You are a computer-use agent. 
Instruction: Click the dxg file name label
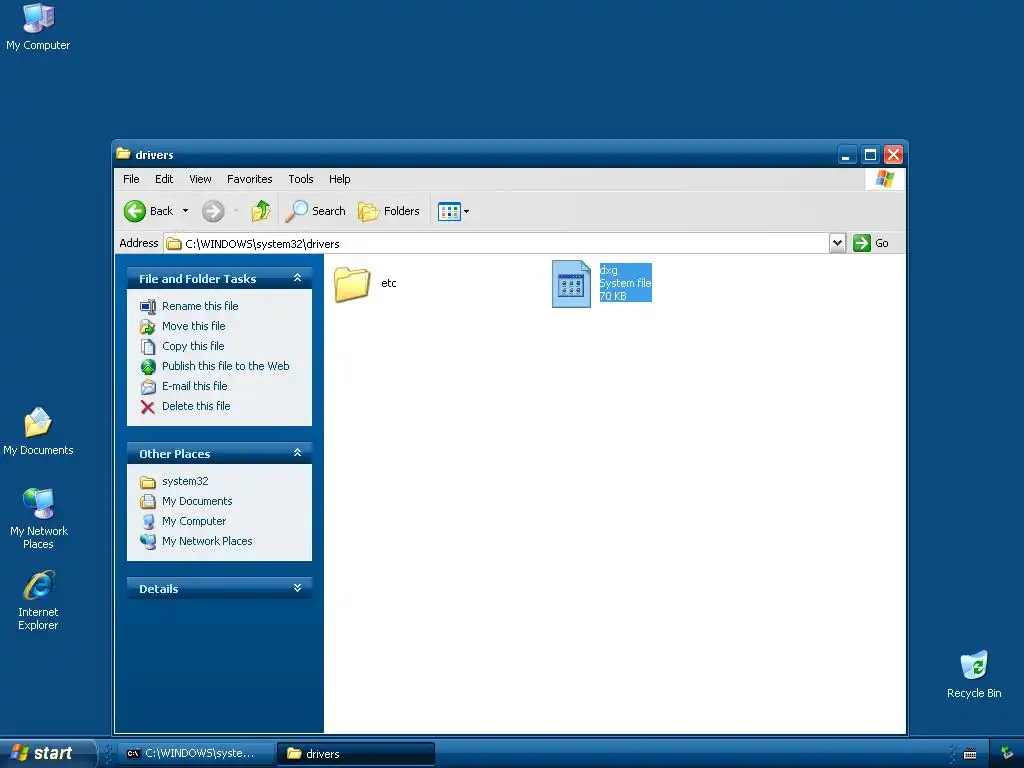click(608, 270)
